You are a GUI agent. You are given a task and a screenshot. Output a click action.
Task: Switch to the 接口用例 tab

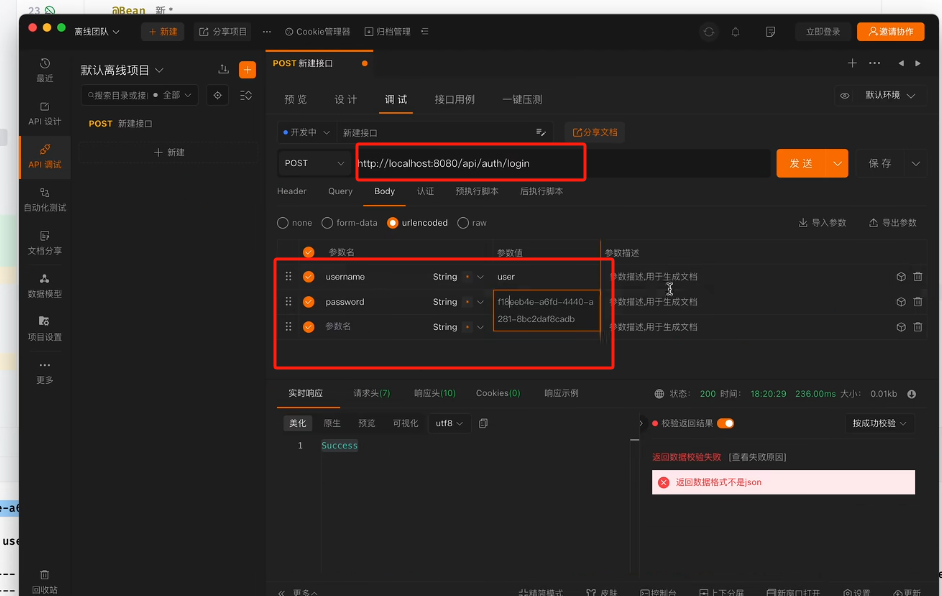[x=455, y=100]
